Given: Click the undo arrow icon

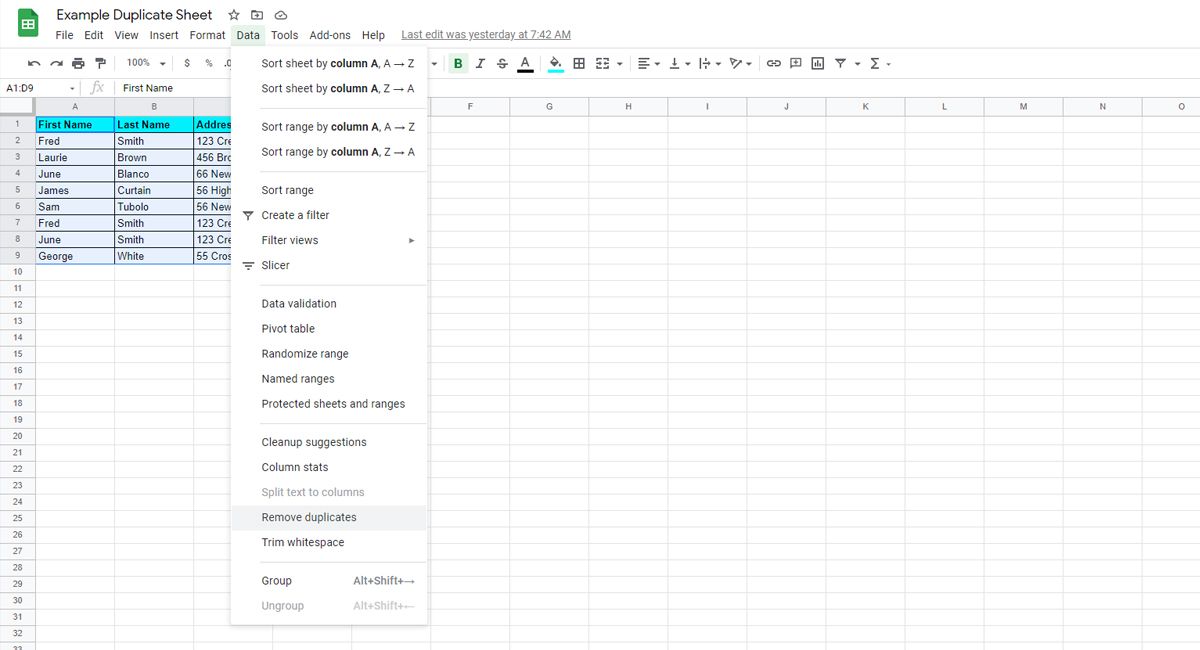Looking at the screenshot, I should pyautogui.click(x=34, y=63).
